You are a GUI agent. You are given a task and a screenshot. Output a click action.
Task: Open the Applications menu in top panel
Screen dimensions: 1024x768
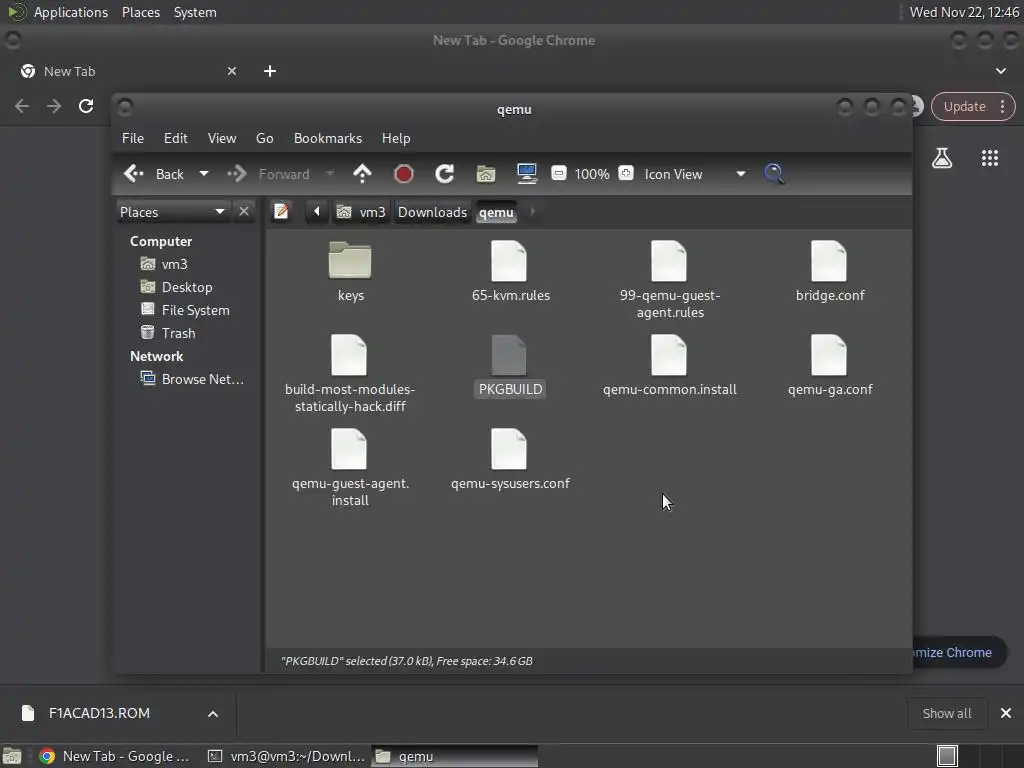[71, 12]
